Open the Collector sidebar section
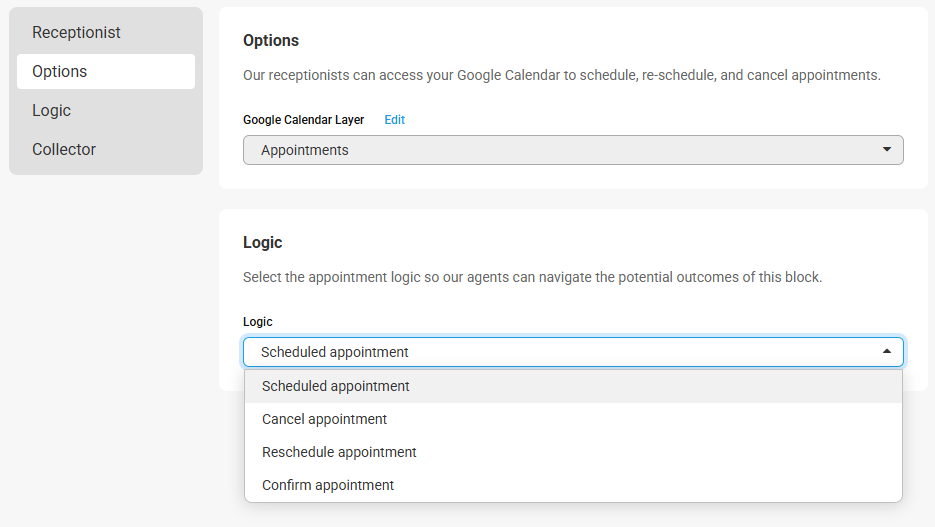935x527 pixels. pos(64,149)
